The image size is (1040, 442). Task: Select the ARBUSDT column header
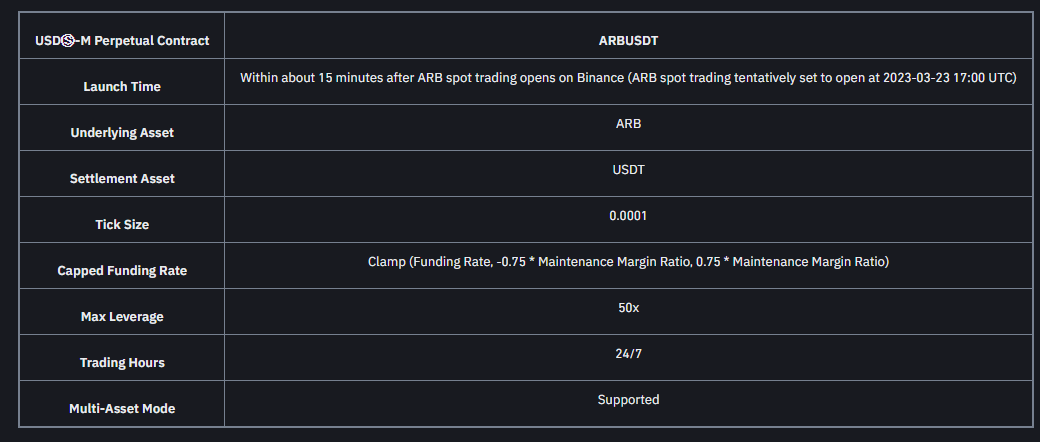tap(628, 41)
